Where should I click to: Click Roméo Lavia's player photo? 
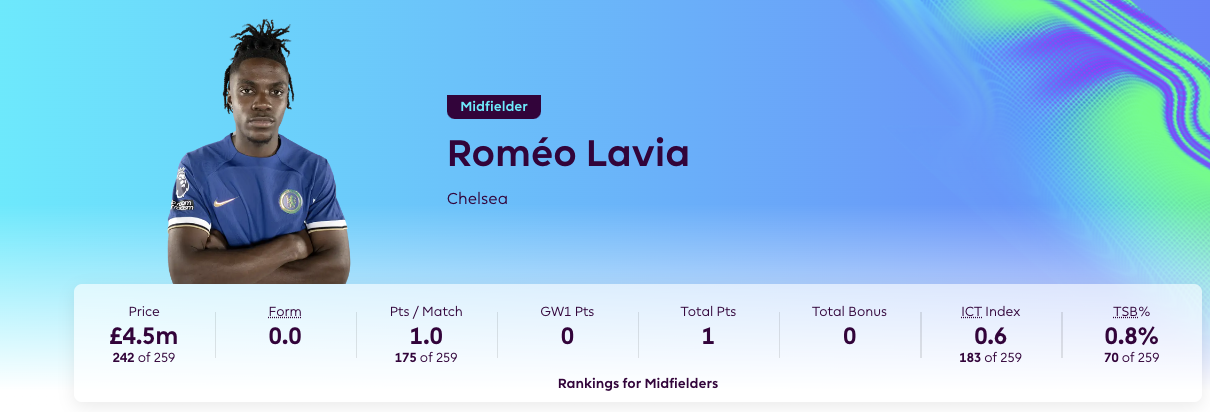click(258, 160)
